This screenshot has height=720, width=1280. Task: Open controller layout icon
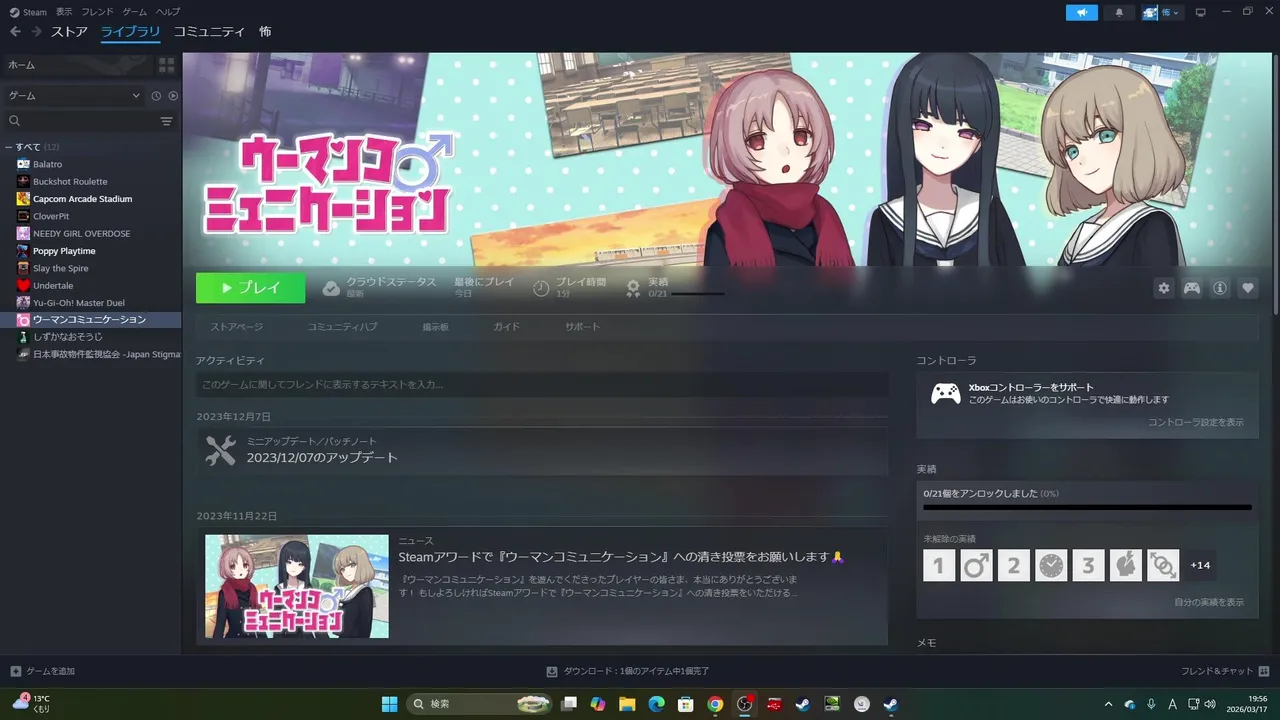click(1192, 288)
